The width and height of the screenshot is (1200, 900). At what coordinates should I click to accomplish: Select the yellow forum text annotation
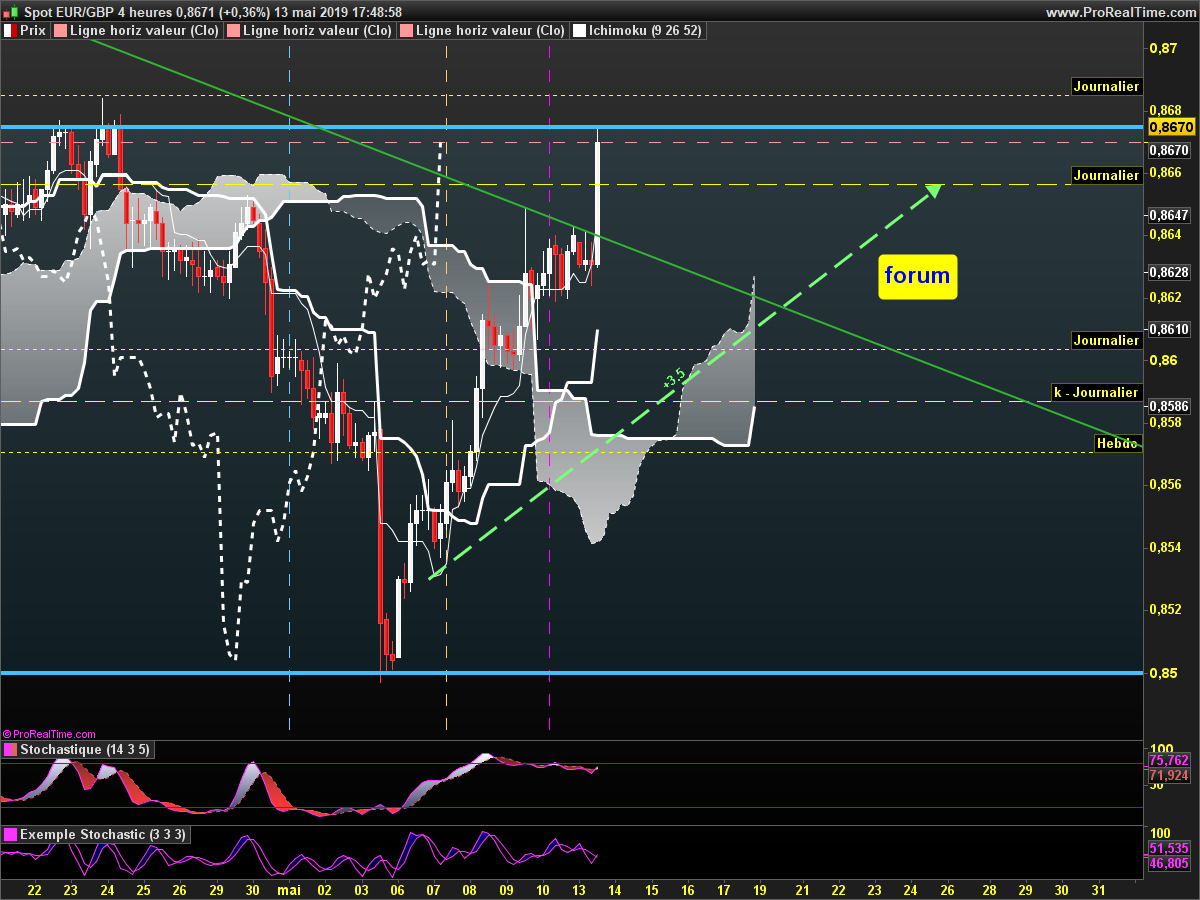pos(918,275)
